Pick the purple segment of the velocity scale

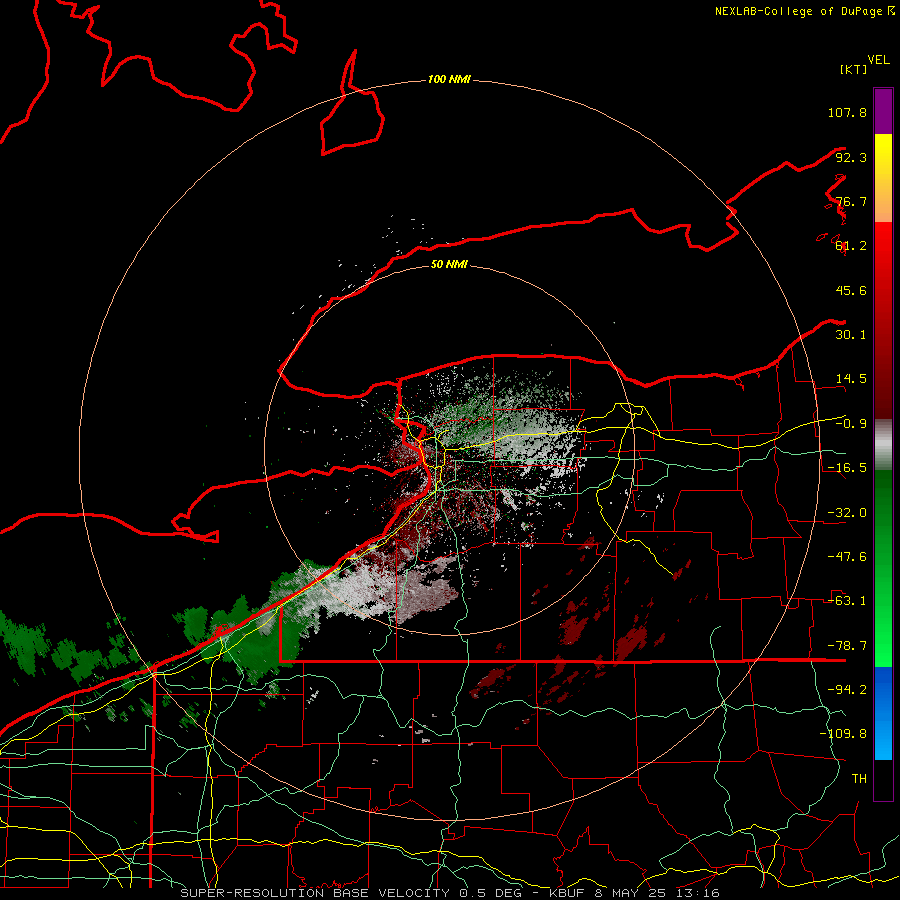coord(883,111)
